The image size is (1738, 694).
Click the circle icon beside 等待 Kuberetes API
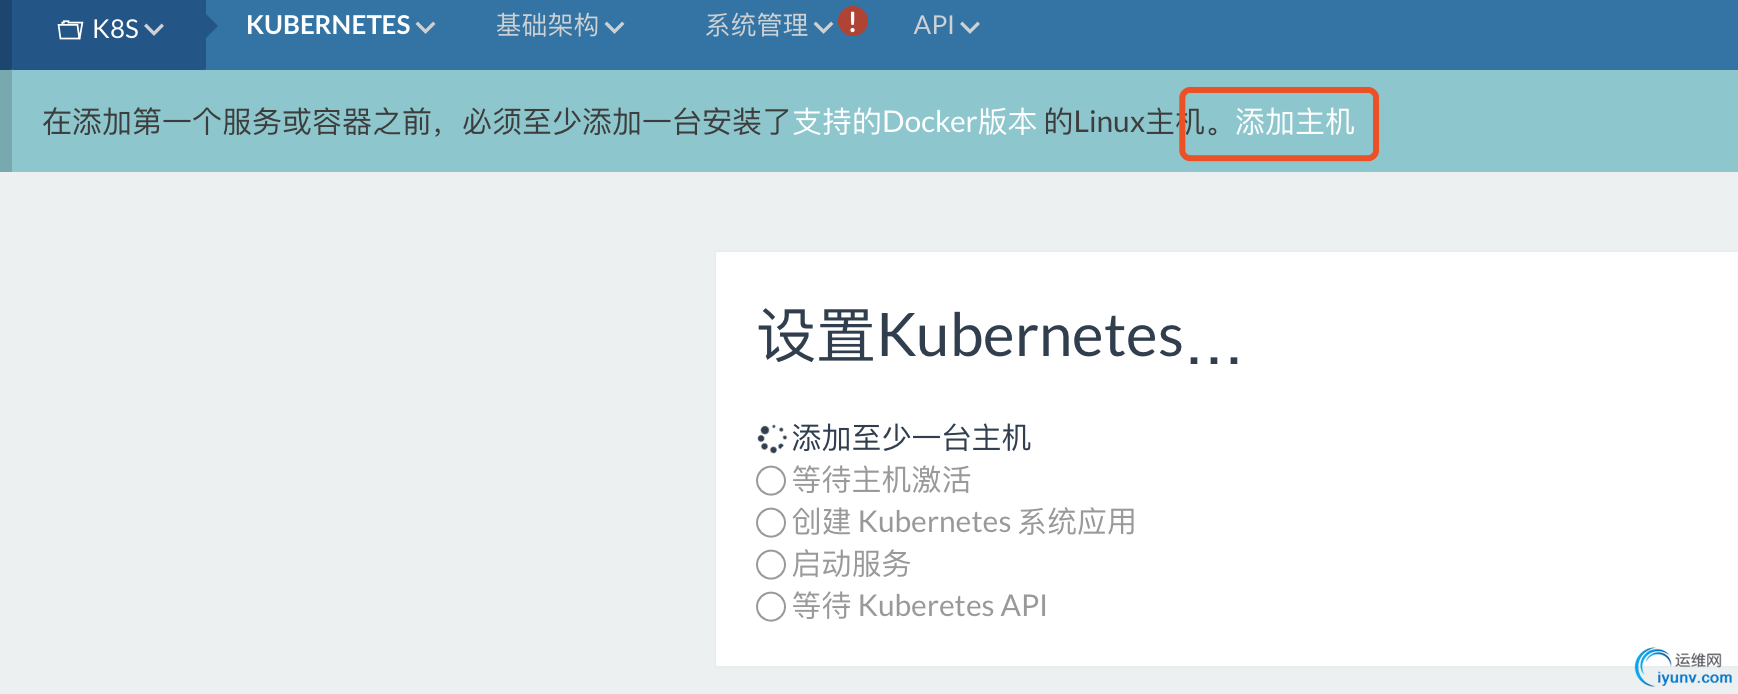pyautogui.click(x=771, y=607)
